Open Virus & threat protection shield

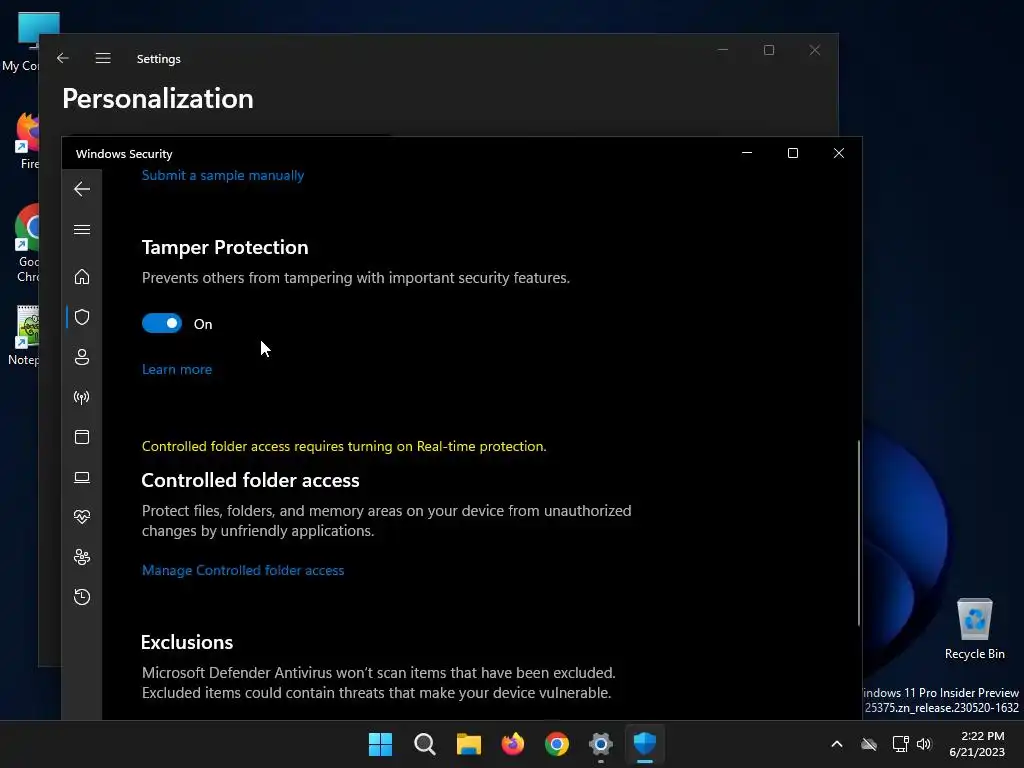tap(82, 317)
